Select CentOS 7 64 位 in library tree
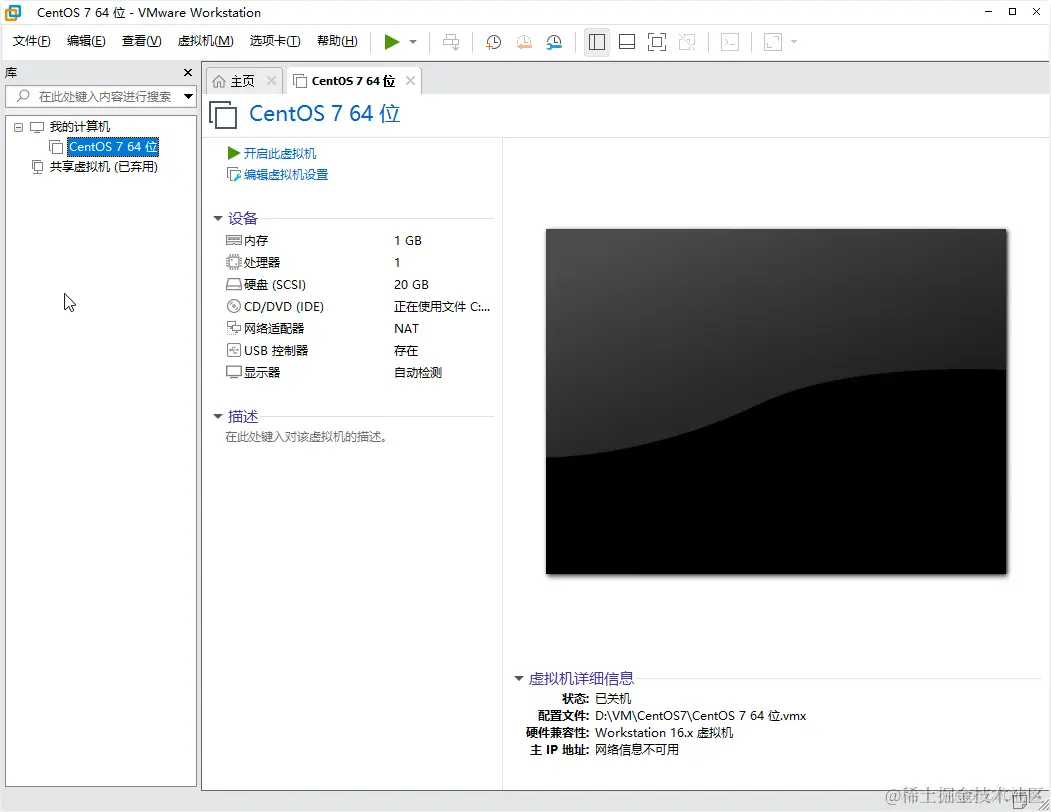This screenshot has width=1051, height=812. [113, 147]
